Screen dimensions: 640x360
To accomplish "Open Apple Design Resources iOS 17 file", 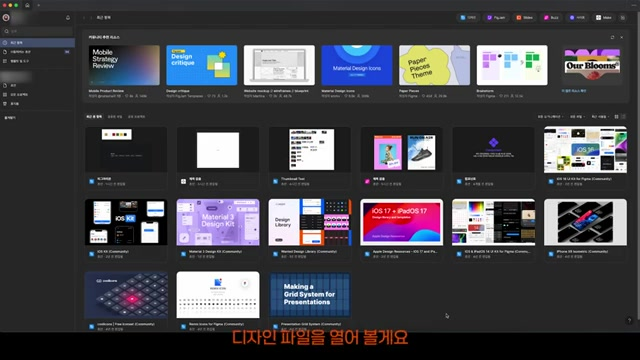I will [401, 230].
